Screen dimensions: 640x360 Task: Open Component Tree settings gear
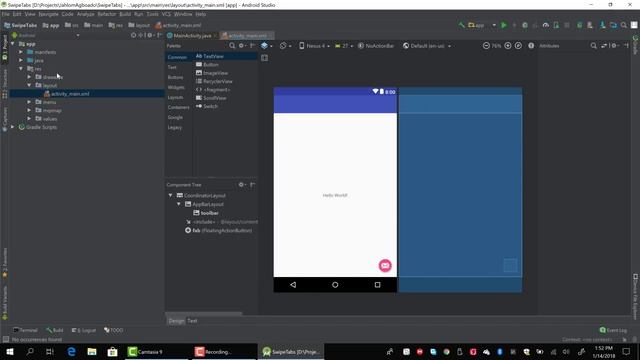[x=241, y=185]
